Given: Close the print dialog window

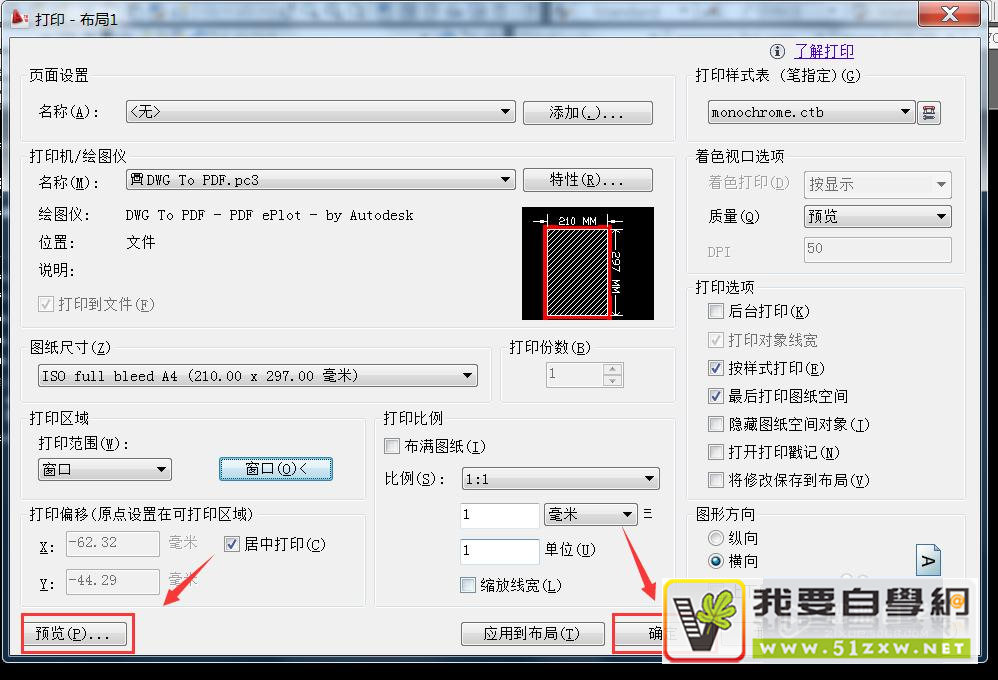Looking at the screenshot, I should 951,15.
